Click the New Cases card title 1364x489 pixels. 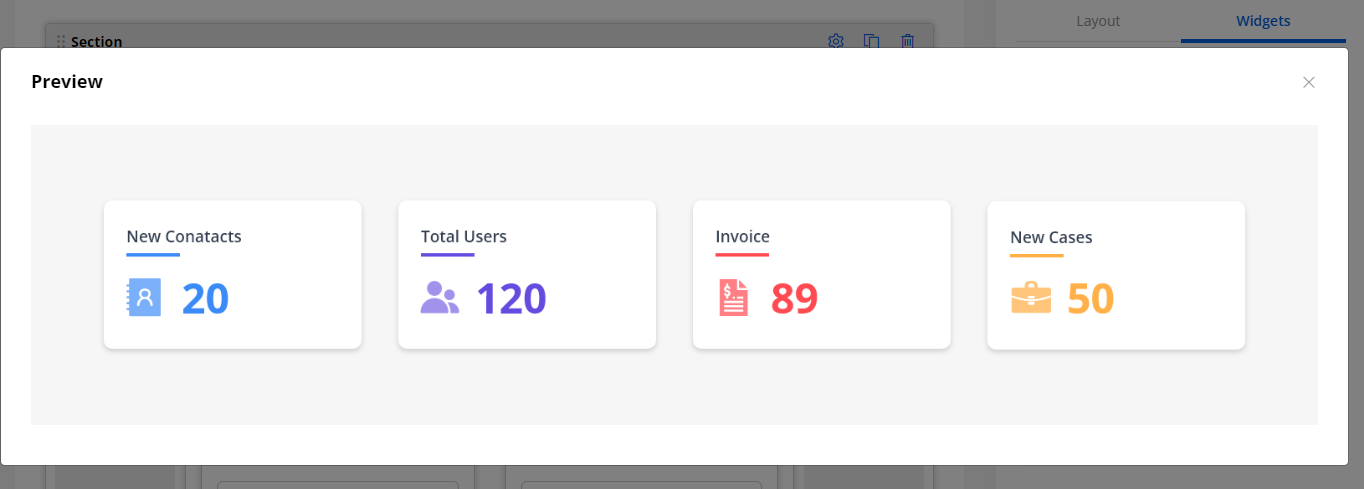1051,238
